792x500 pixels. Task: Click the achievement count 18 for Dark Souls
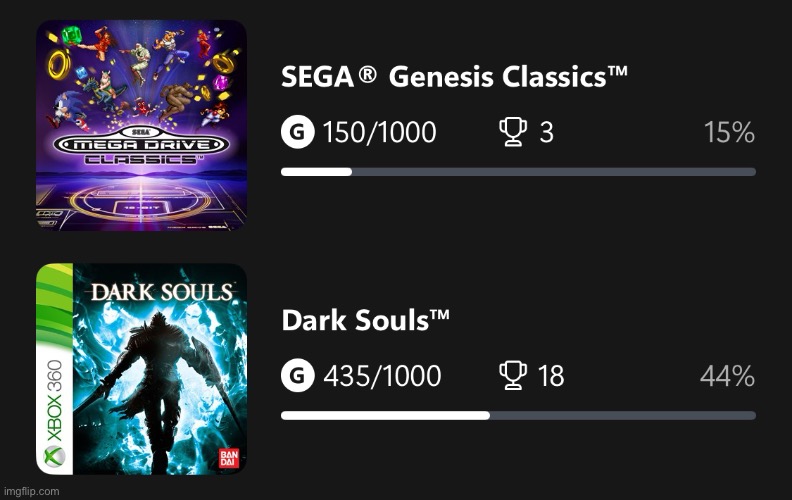pyautogui.click(x=551, y=376)
